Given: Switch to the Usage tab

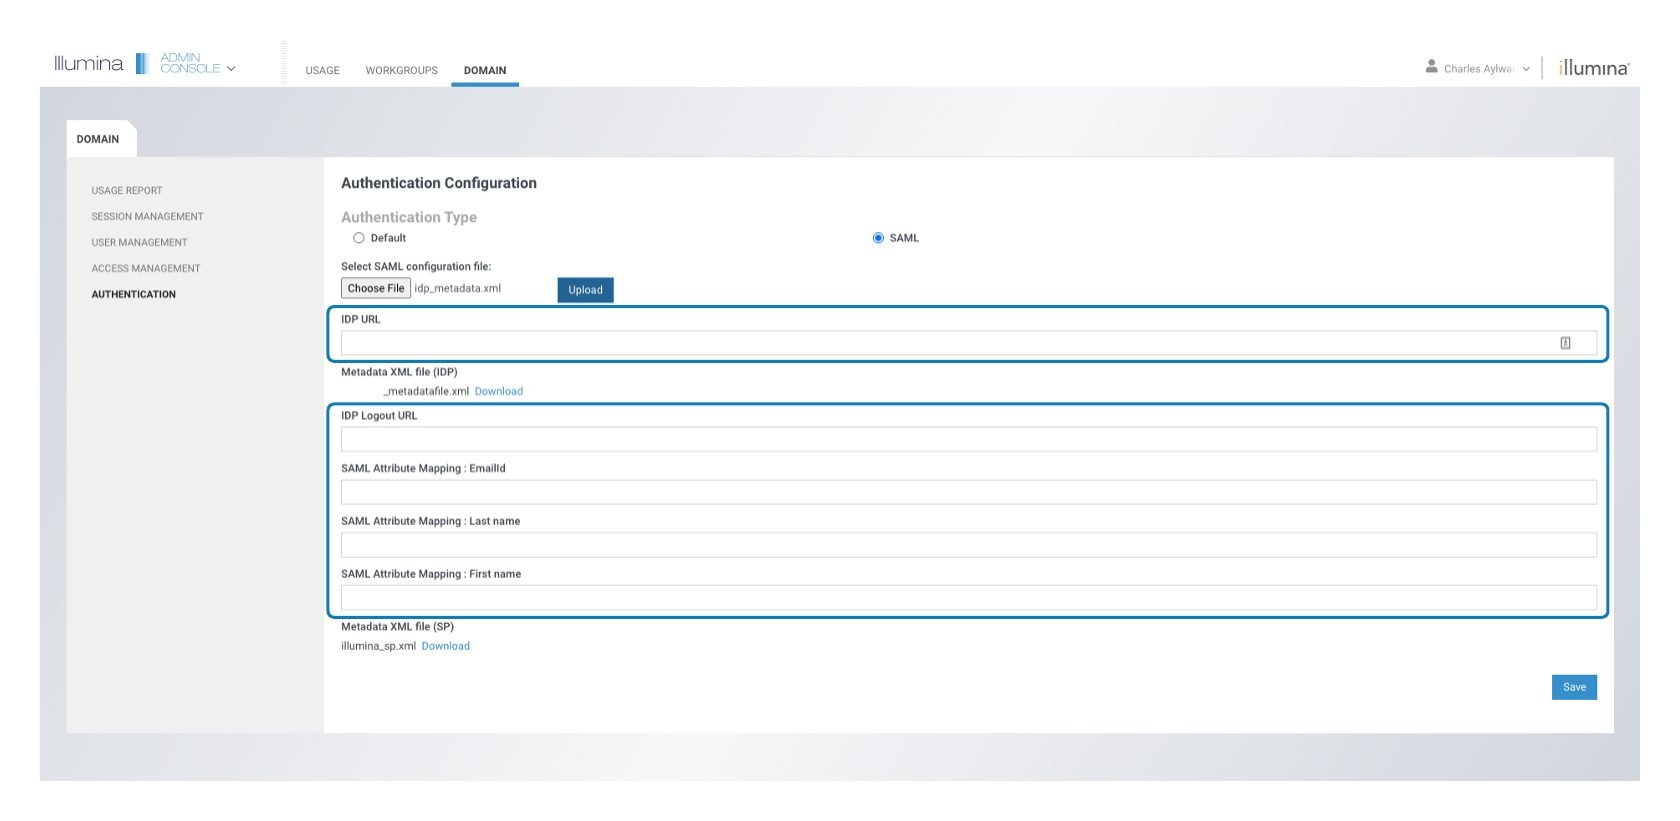Looking at the screenshot, I should coord(322,71).
